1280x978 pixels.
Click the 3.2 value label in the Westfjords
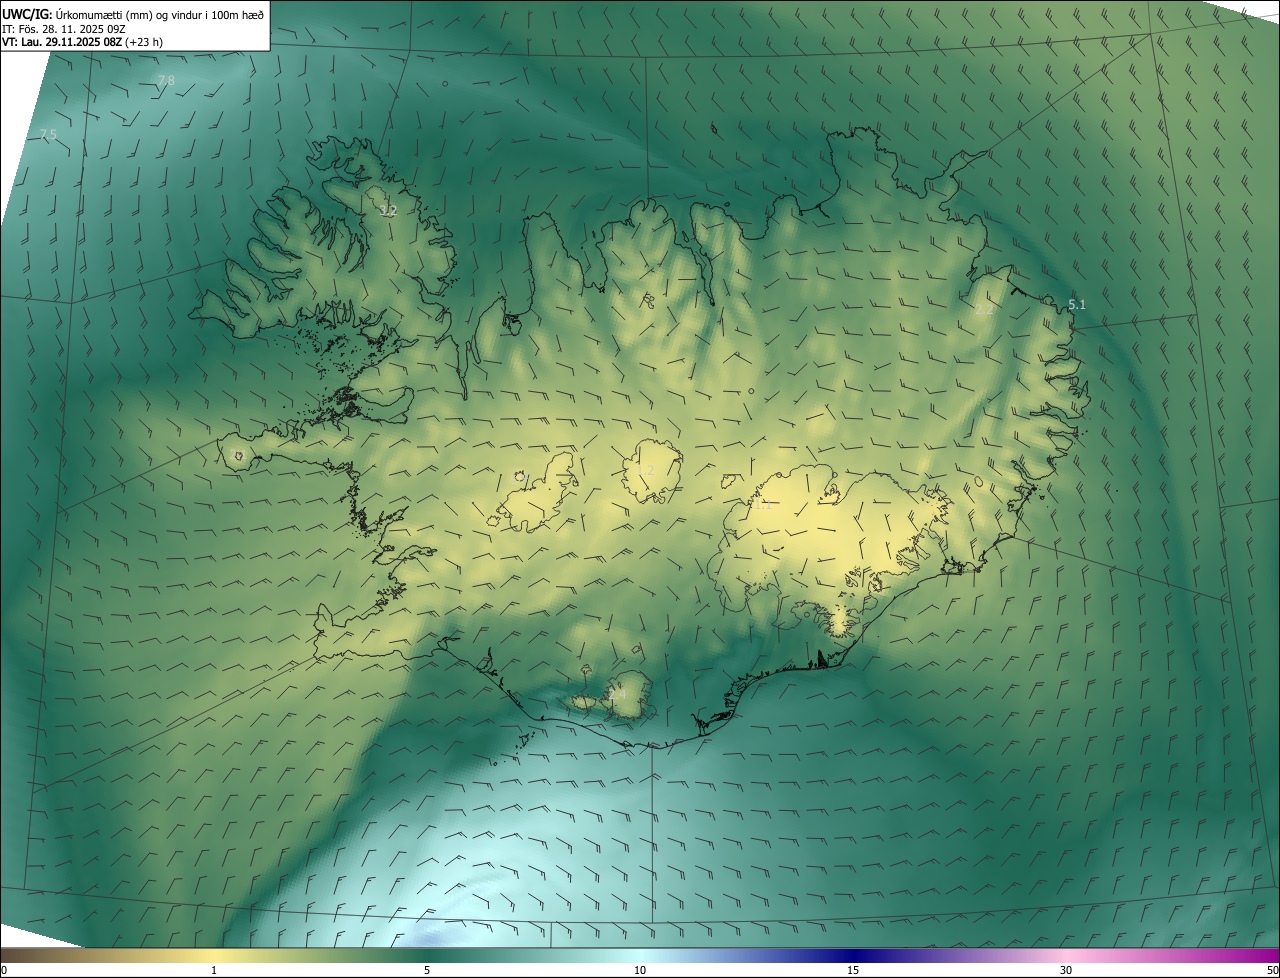[x=388, y=211]
